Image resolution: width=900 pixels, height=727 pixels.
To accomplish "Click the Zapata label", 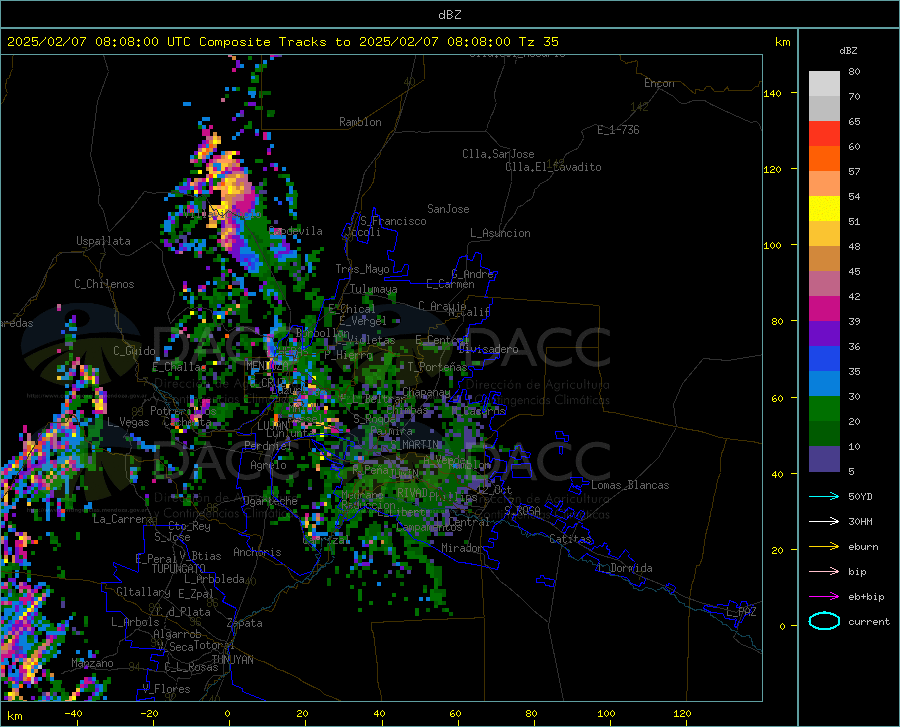I will point(245,623).
